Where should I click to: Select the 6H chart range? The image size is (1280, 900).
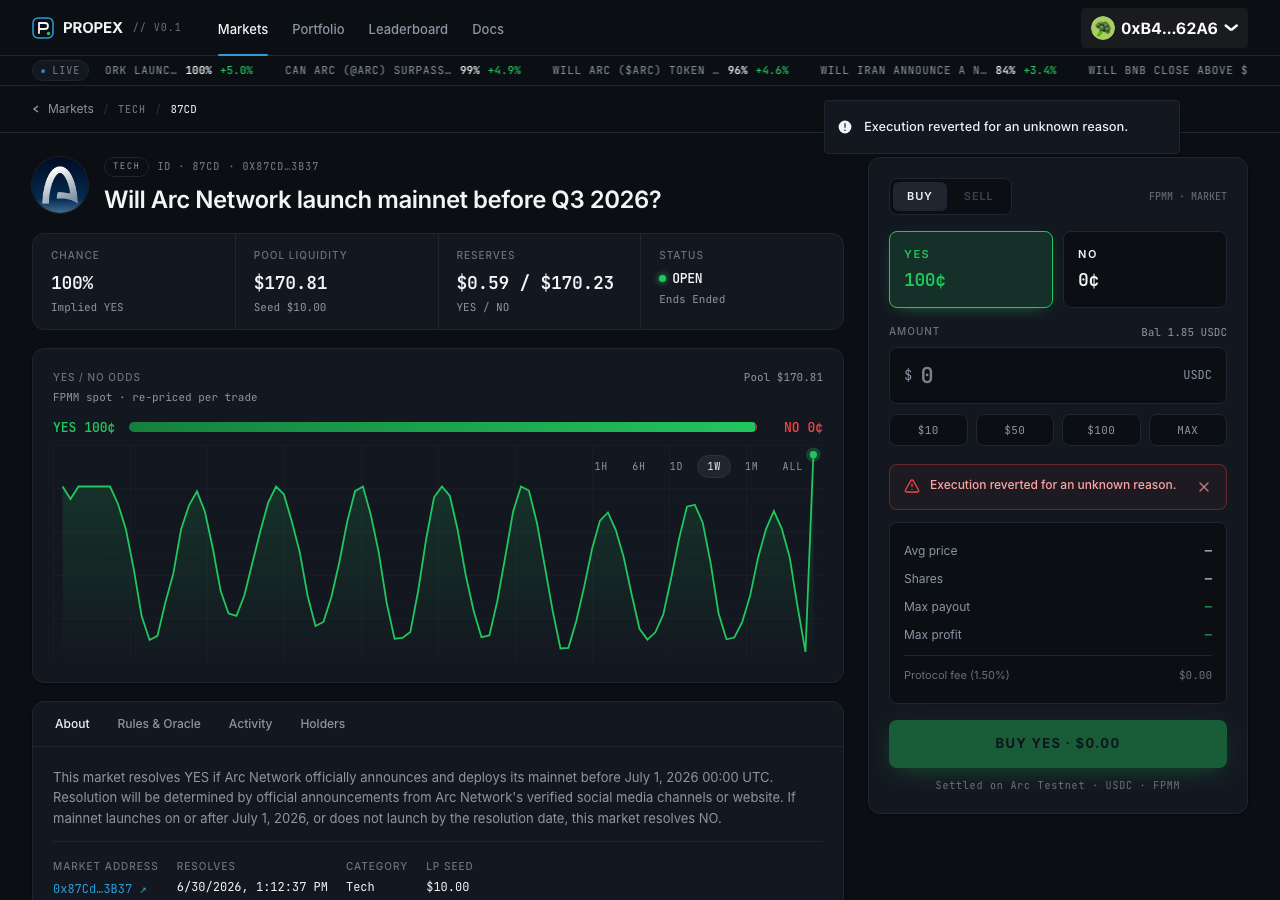point(638,467)
